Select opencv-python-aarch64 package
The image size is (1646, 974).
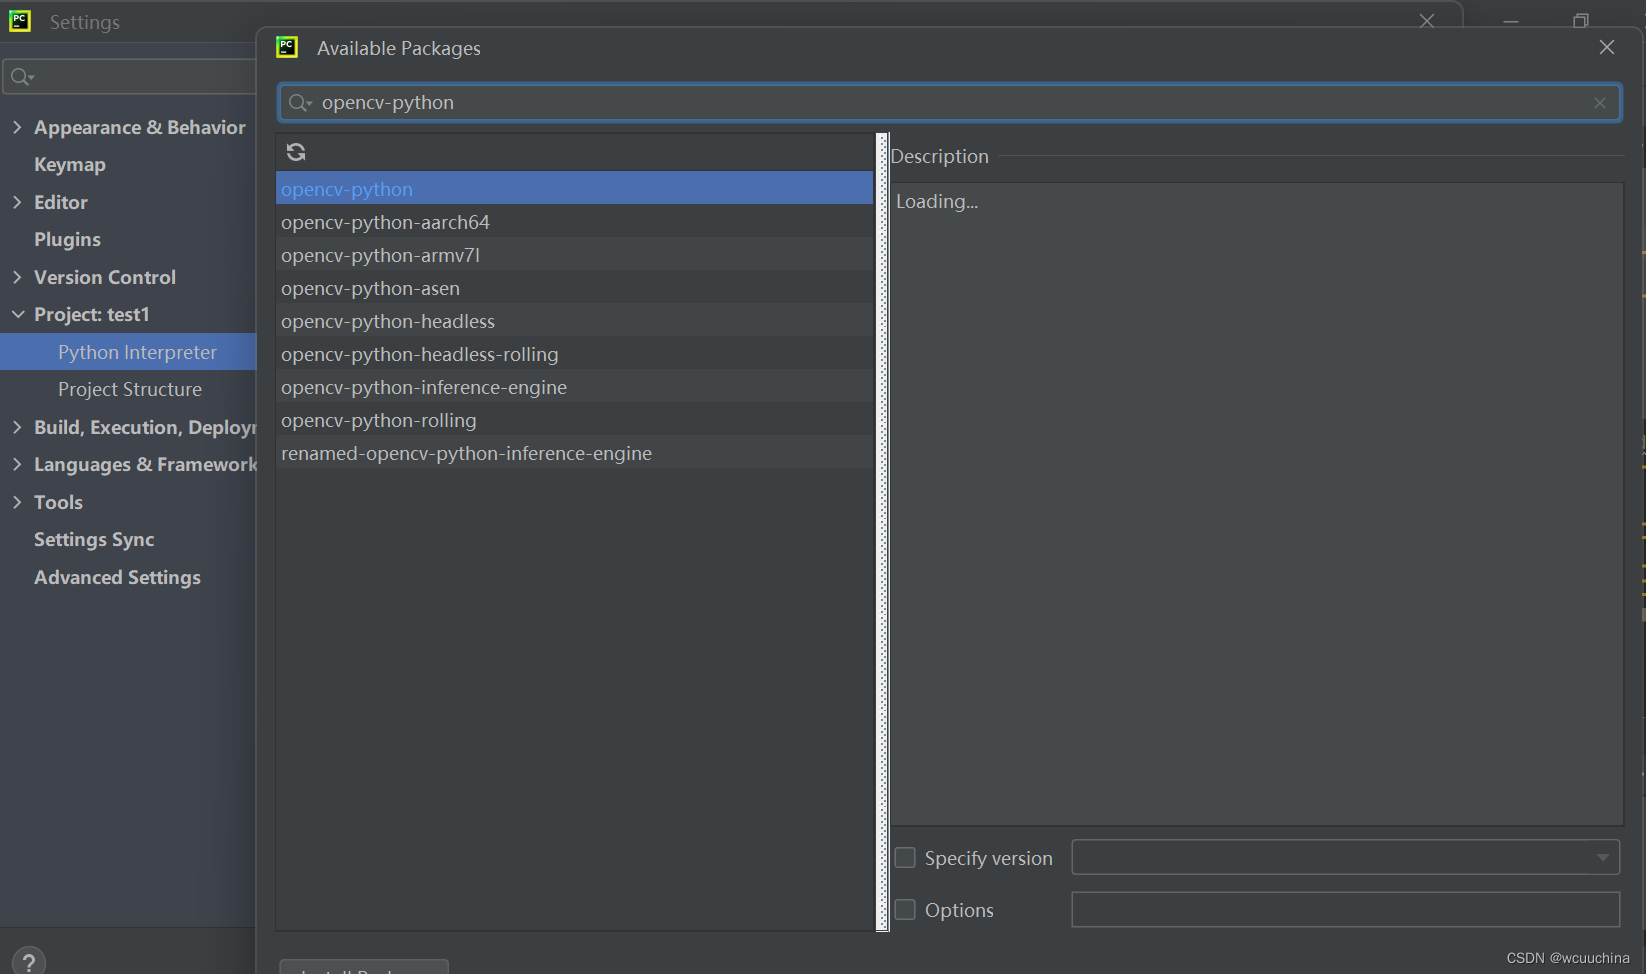pos(574,222)
